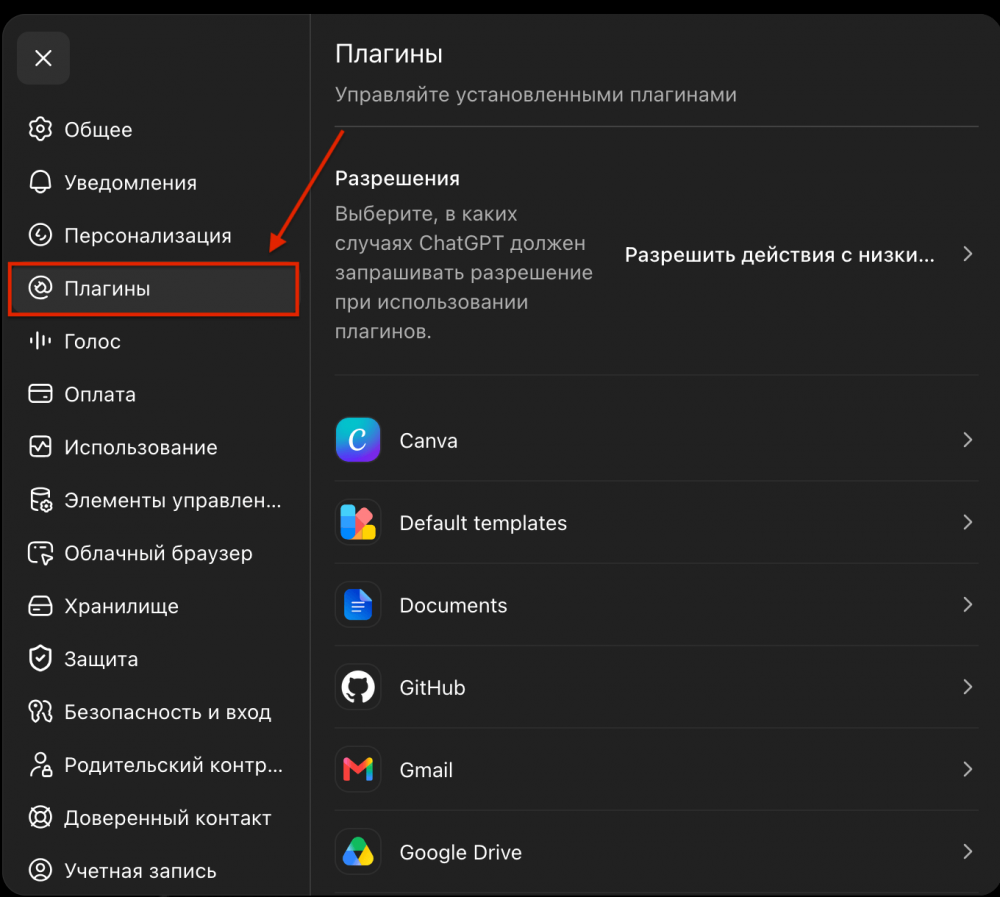Expand the Google Drive row chevron
Screen dimensions: 1000x897
(x=967, y=852)
